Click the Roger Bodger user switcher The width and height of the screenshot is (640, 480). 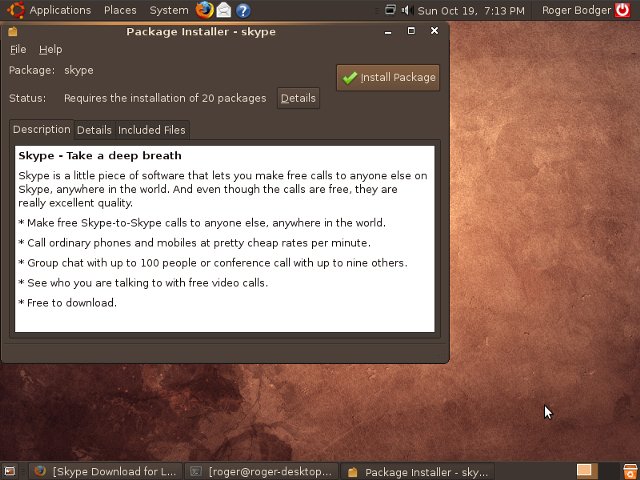click(576, 10)
